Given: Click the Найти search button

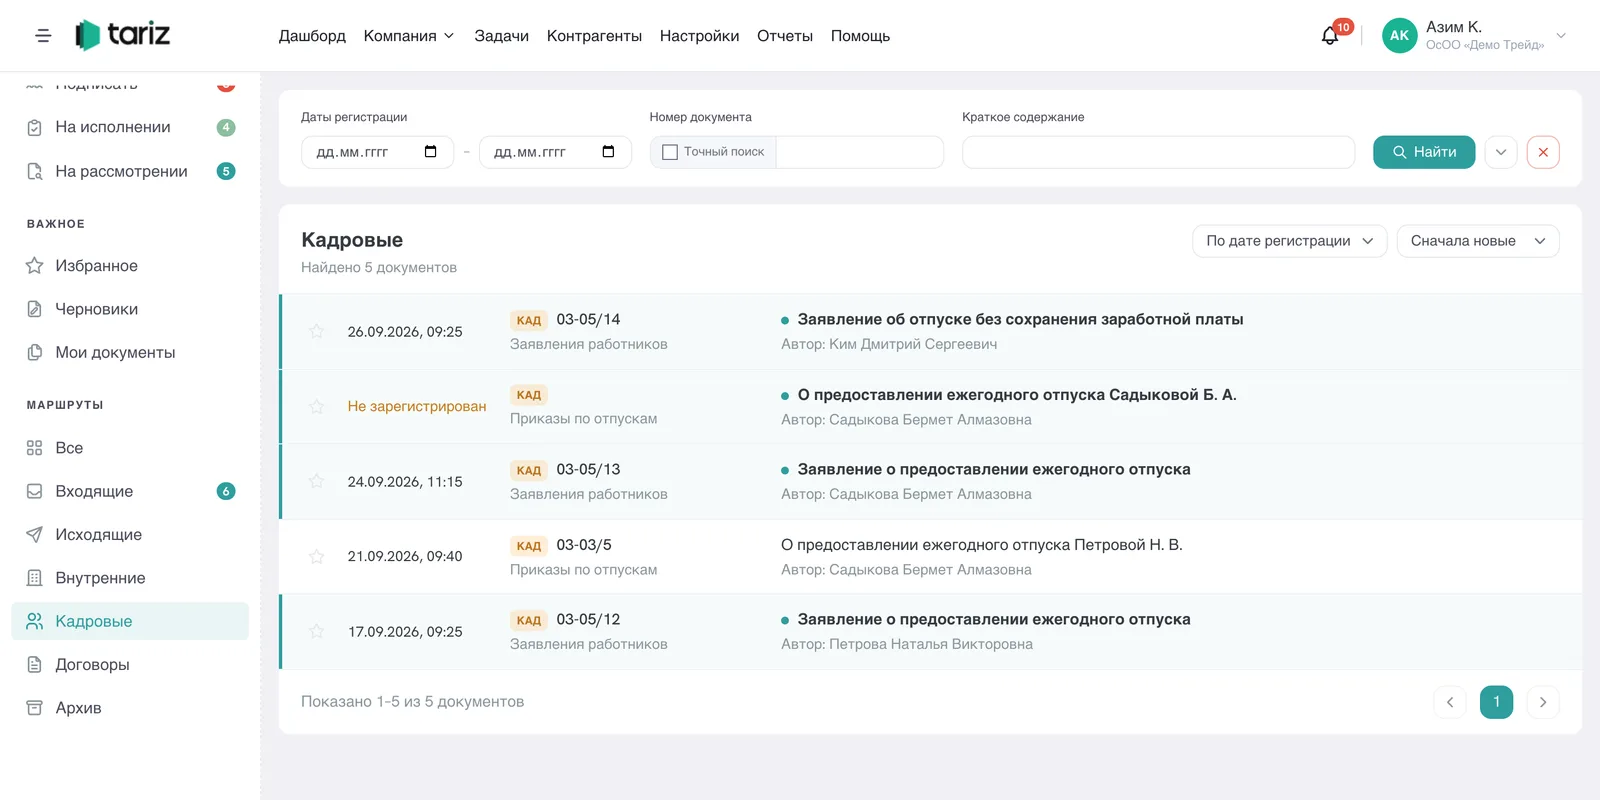Looking at the screenshot, I should tap(1424, 152).
